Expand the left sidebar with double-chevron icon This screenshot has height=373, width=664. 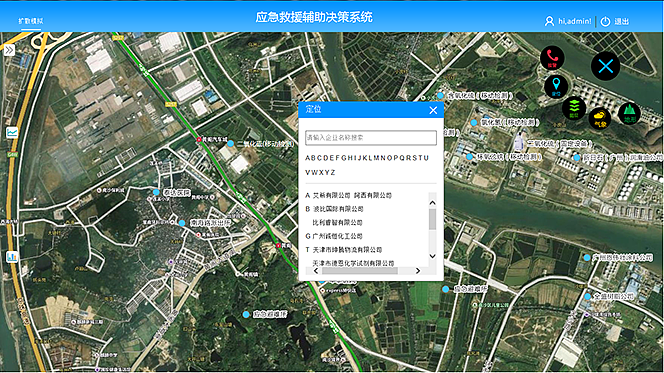[x=9, y=50]
